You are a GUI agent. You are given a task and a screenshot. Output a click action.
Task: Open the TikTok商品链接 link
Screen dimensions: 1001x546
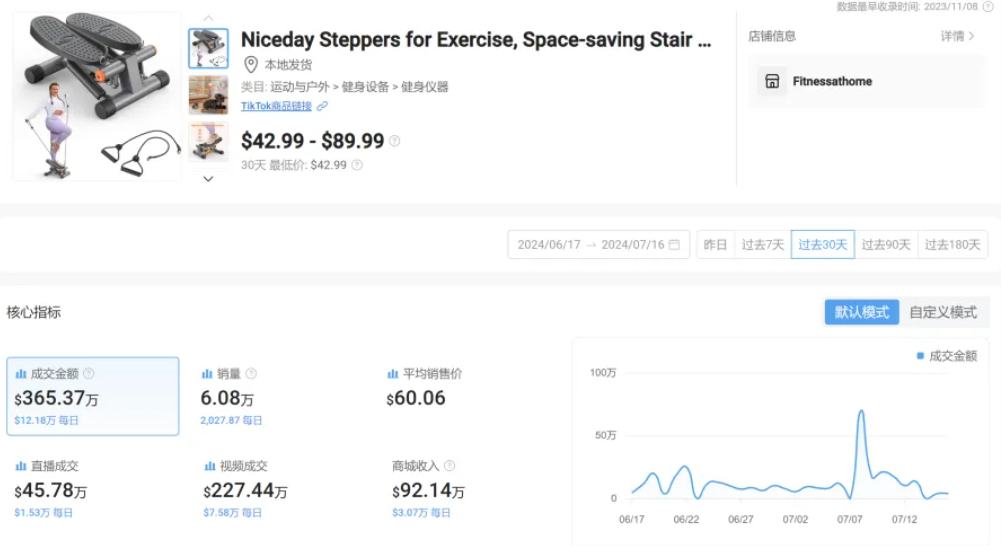click(x=276, y=106)
